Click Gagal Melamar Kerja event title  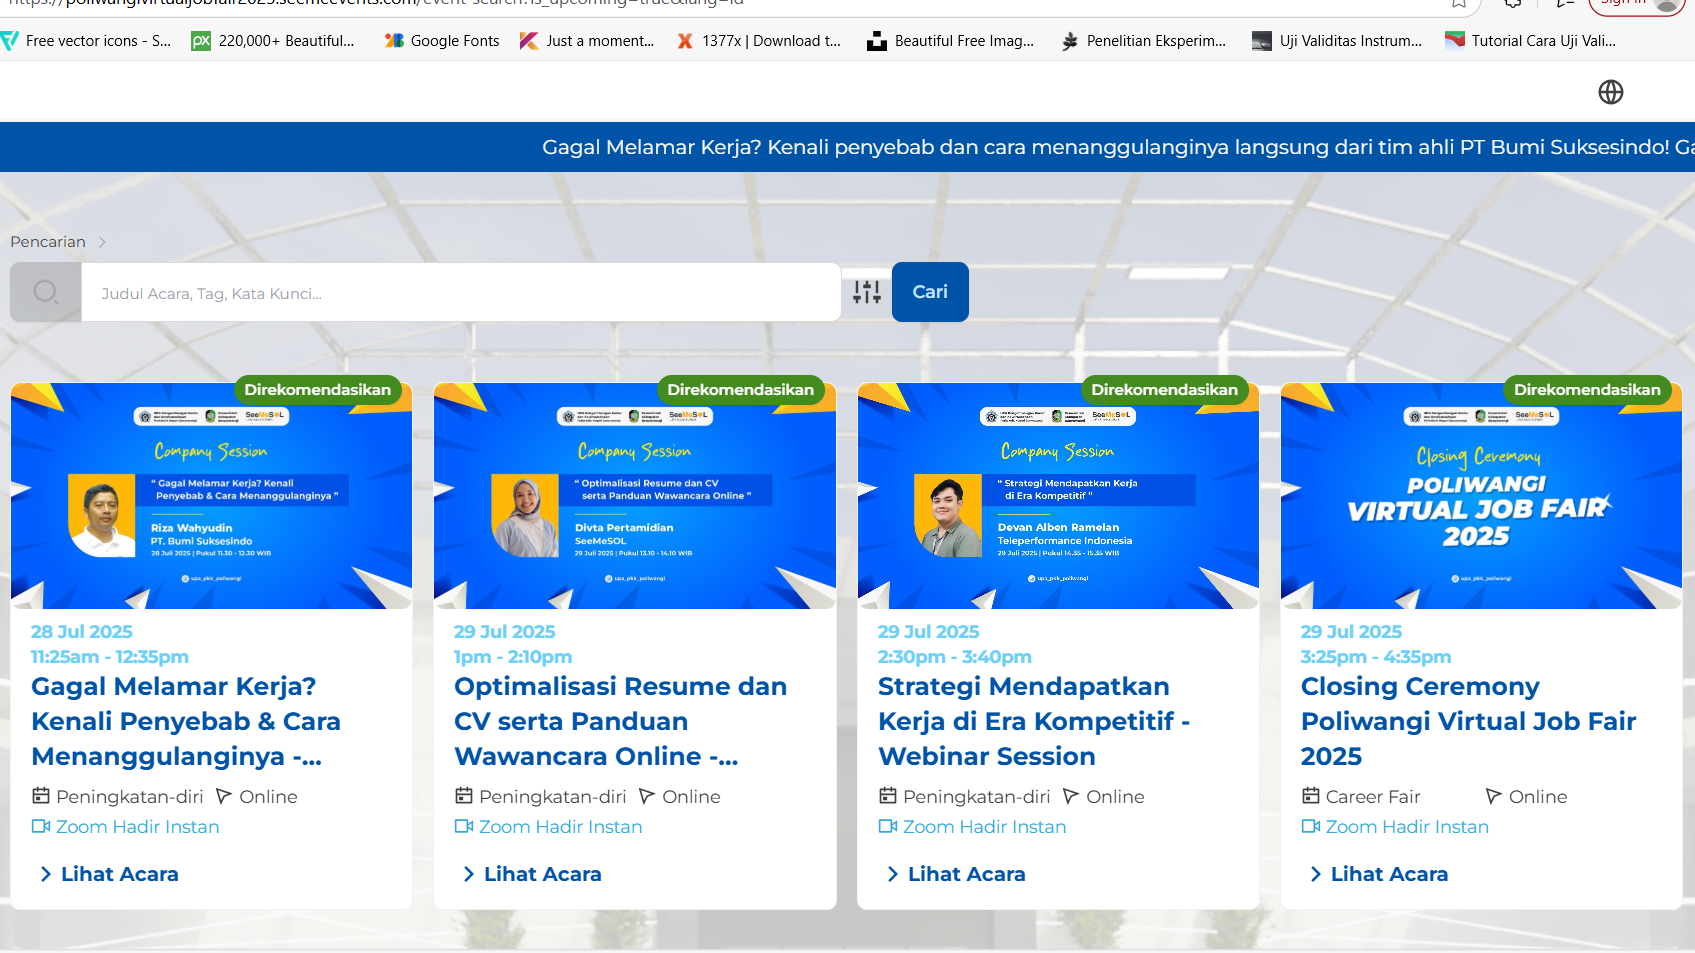click(x=186, y=721)
